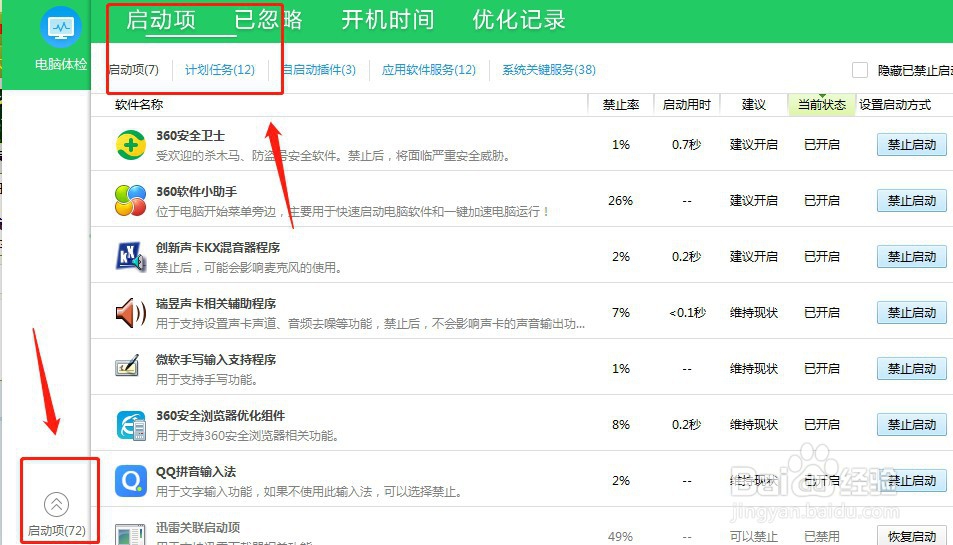Expand the 启动项(72) up-arrow icon
This screenshot has width=953, height=545.
[57, 504]
